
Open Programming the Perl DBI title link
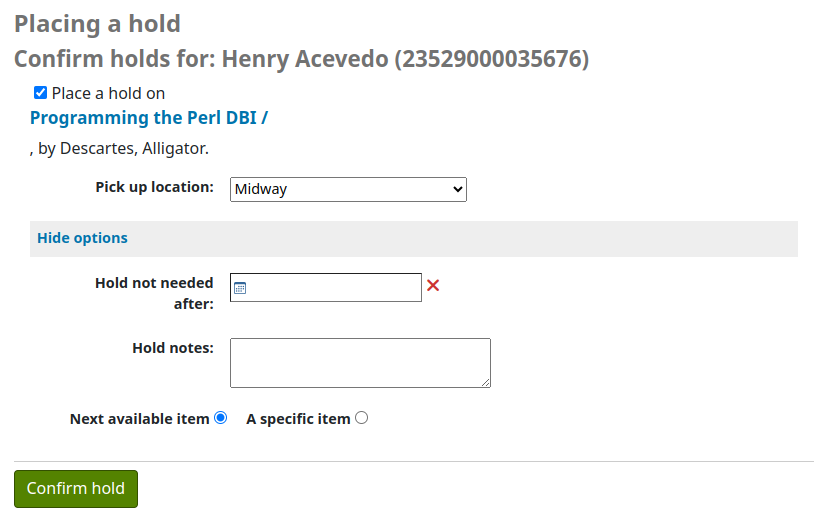tap(149, 118)
